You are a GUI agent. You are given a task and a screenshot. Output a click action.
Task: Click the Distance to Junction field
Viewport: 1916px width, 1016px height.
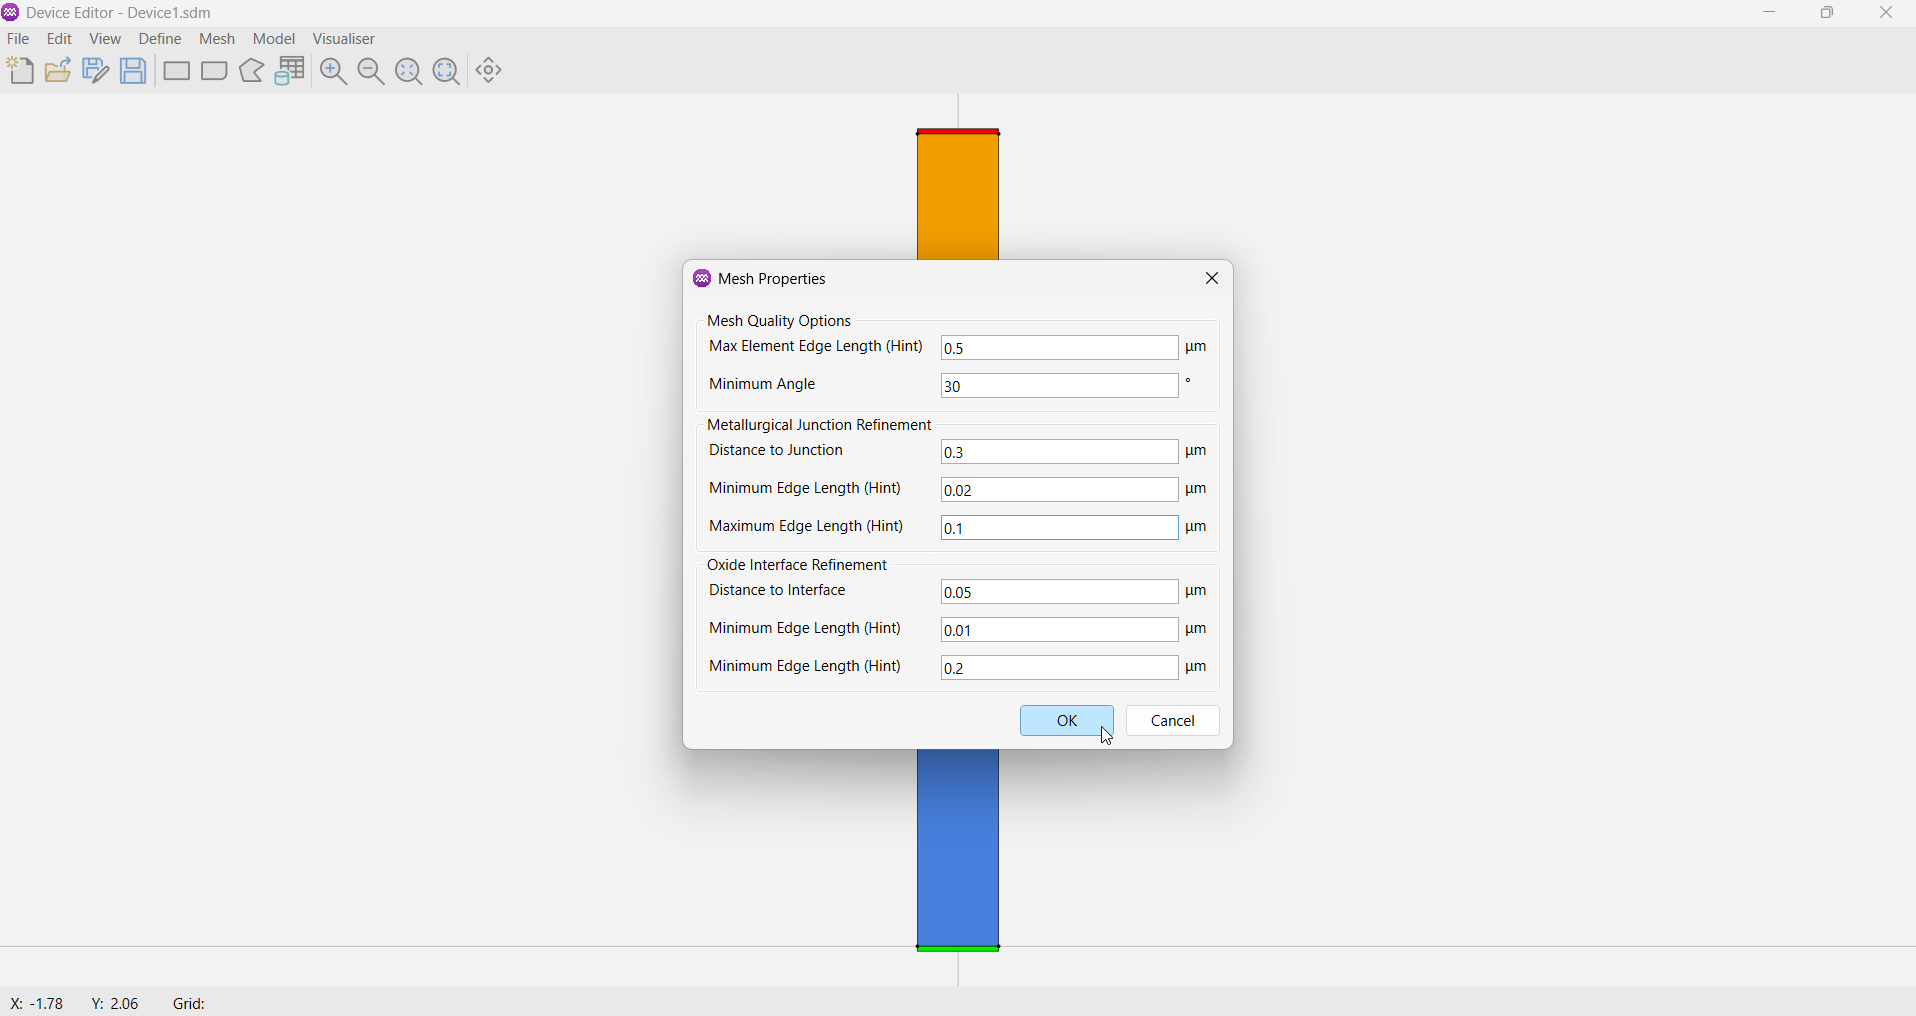(x=1060, y=452)
